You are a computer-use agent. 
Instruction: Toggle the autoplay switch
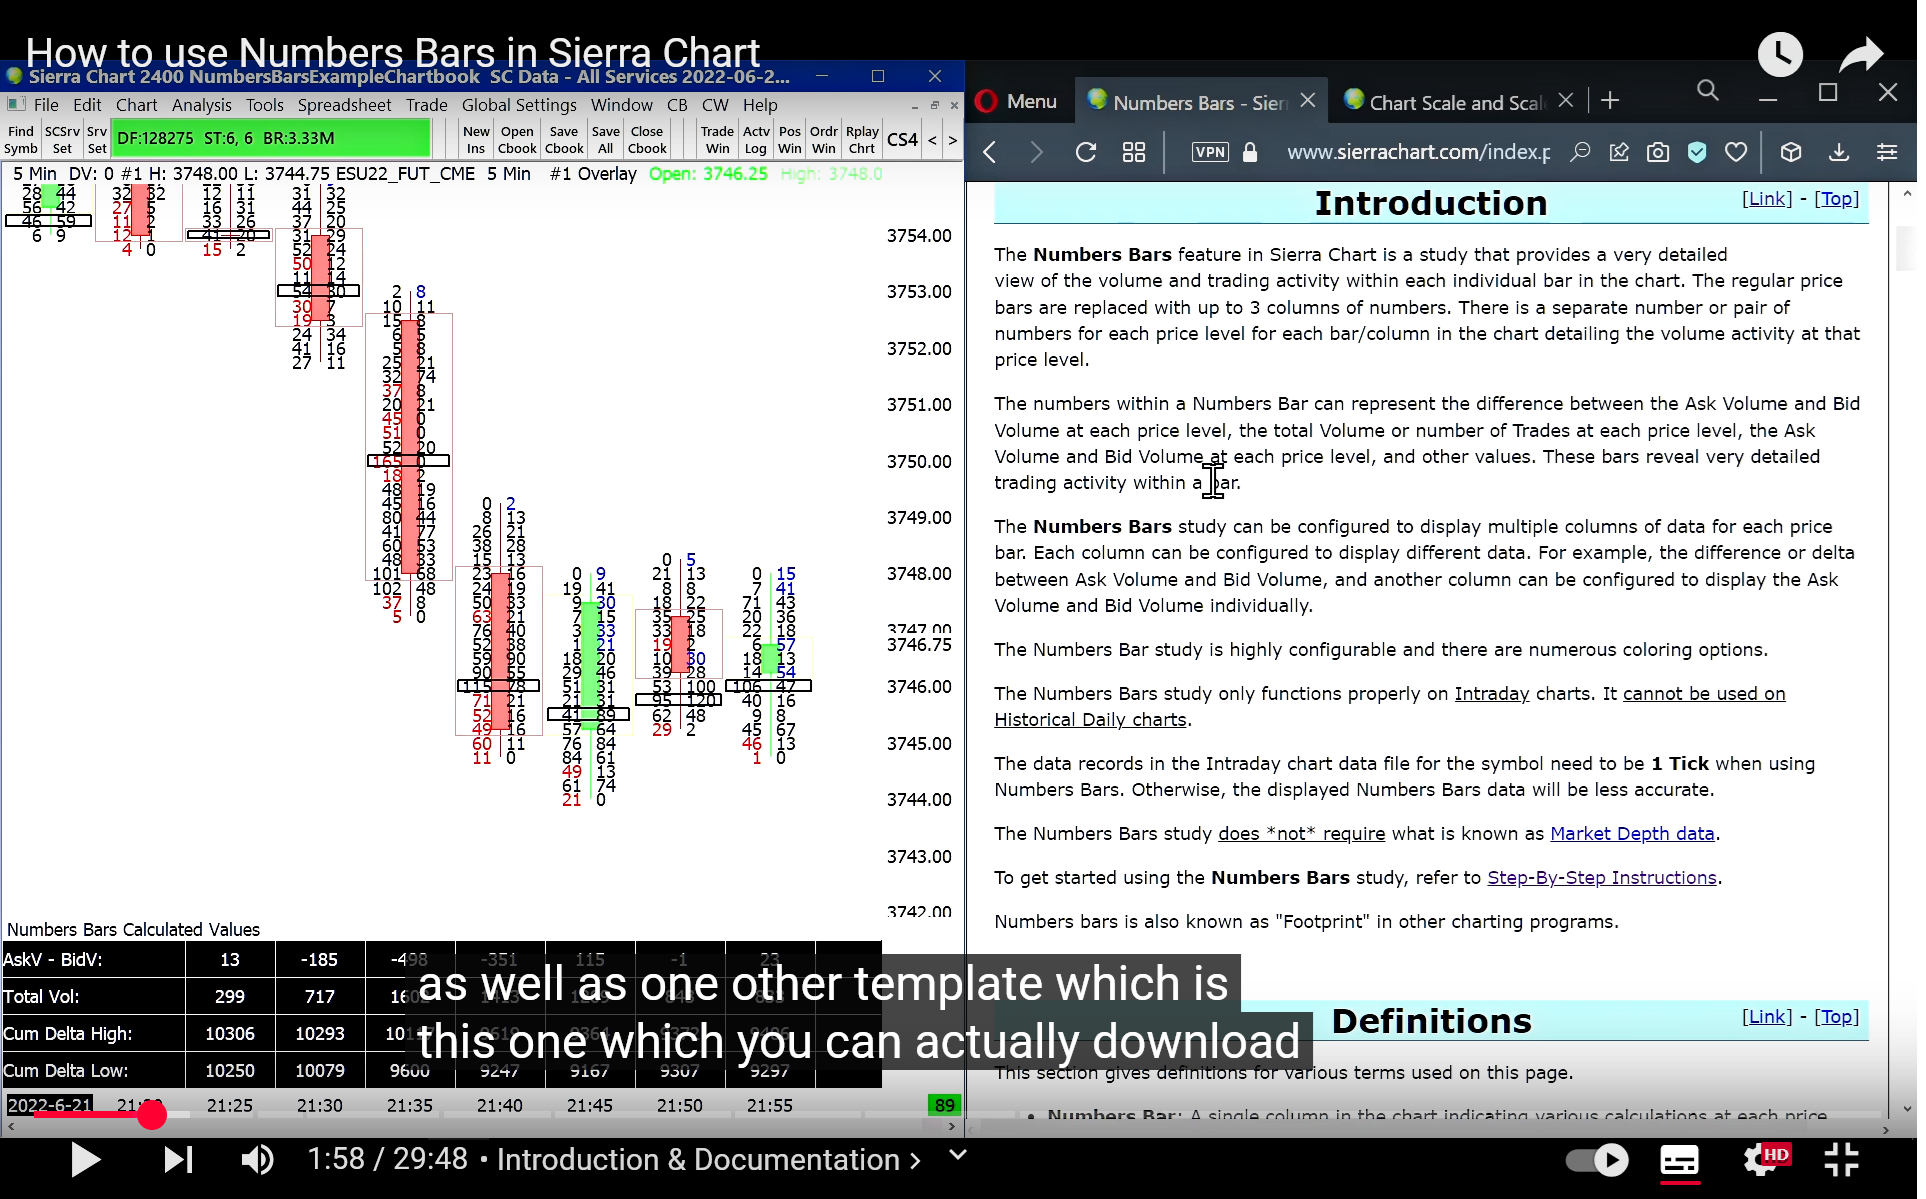click(1597, 1160)
